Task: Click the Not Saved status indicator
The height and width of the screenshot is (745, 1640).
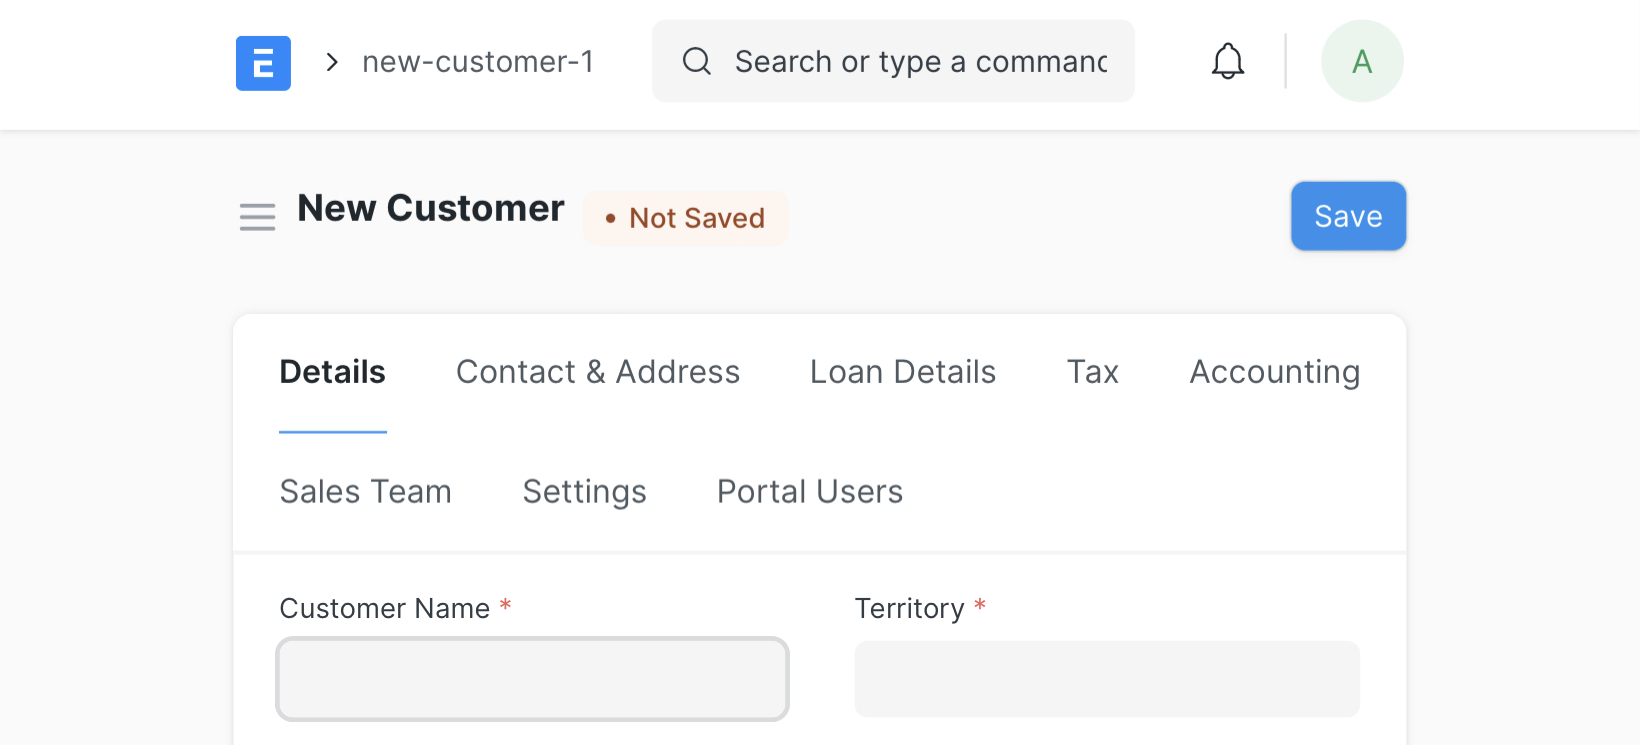Action: coord(685,217)
